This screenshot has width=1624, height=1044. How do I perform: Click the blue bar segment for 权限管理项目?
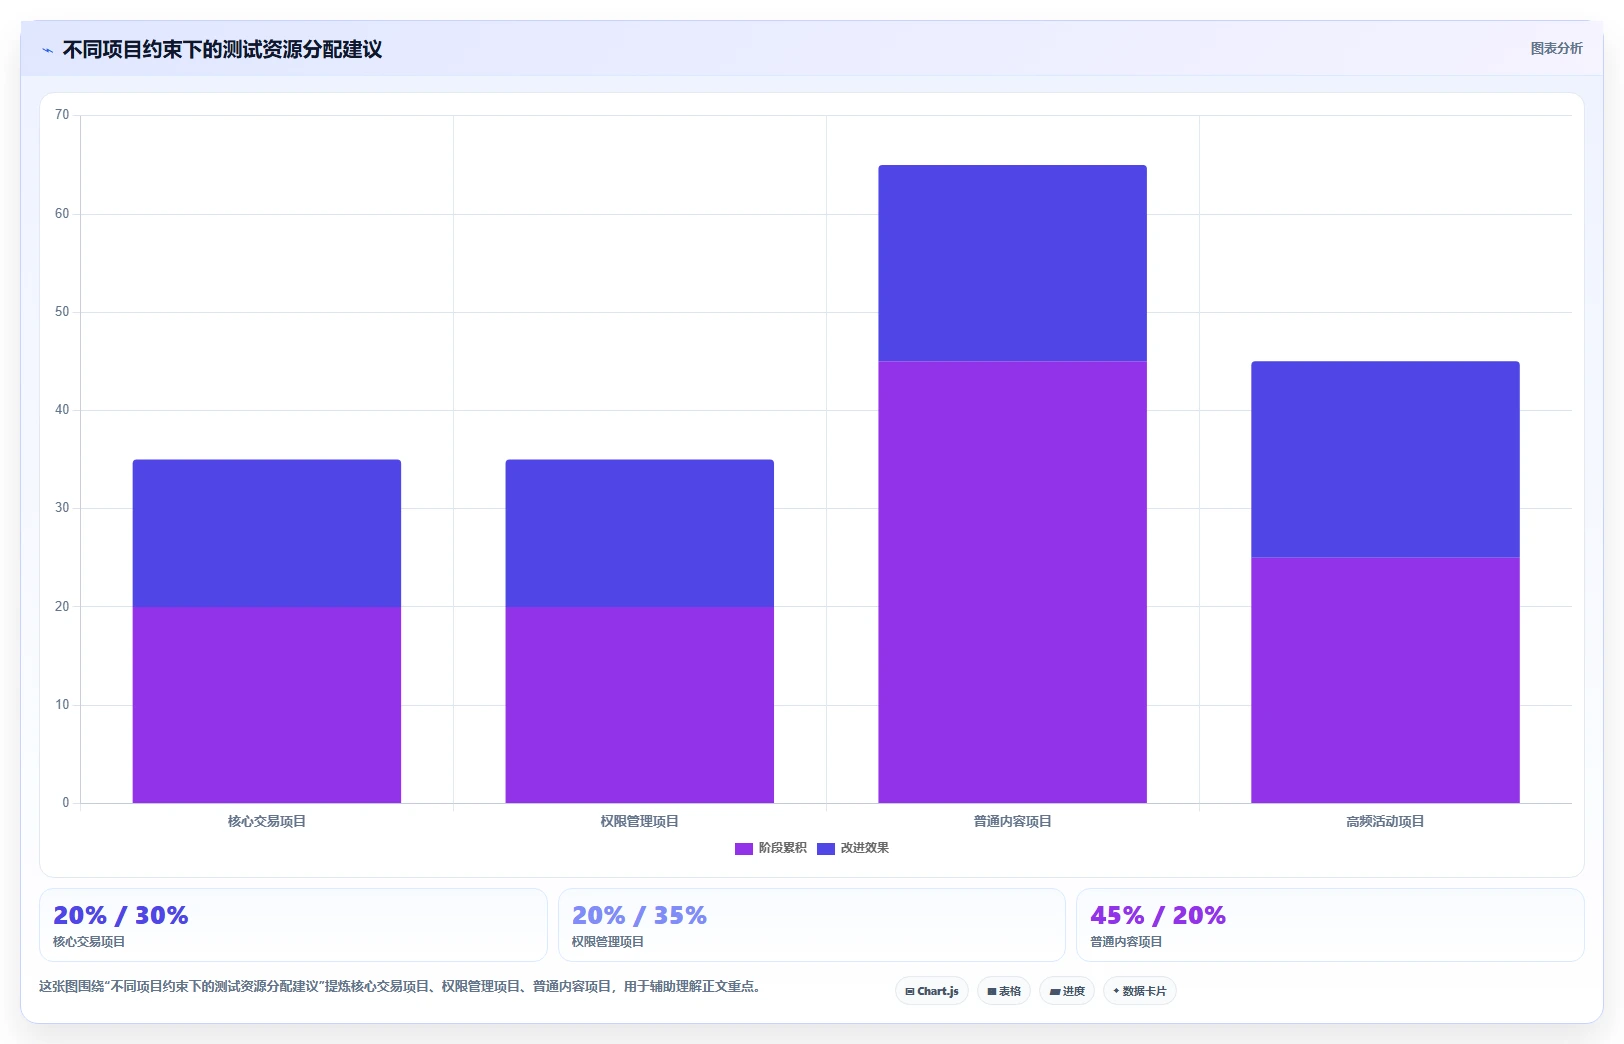(x=640, y=533)
